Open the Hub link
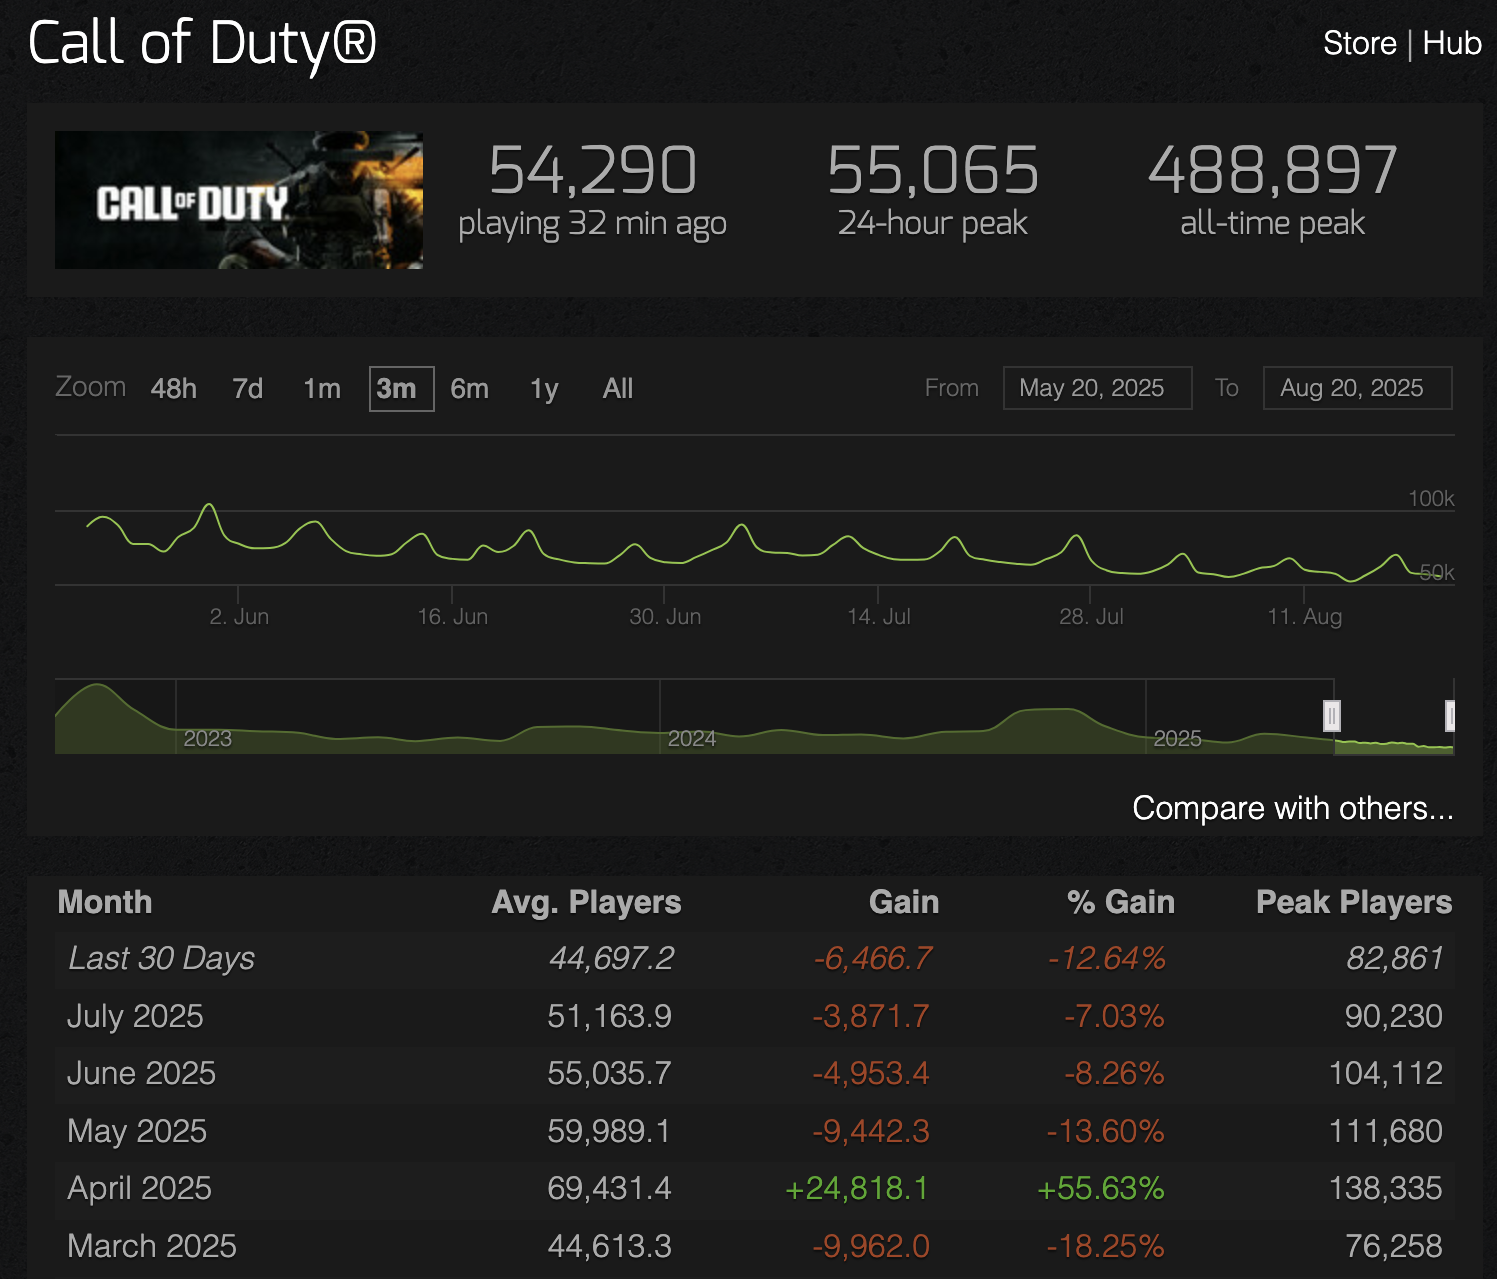Viewport: 1497px width, 1279px height. pyautogui.click(x=1452, y=43)
